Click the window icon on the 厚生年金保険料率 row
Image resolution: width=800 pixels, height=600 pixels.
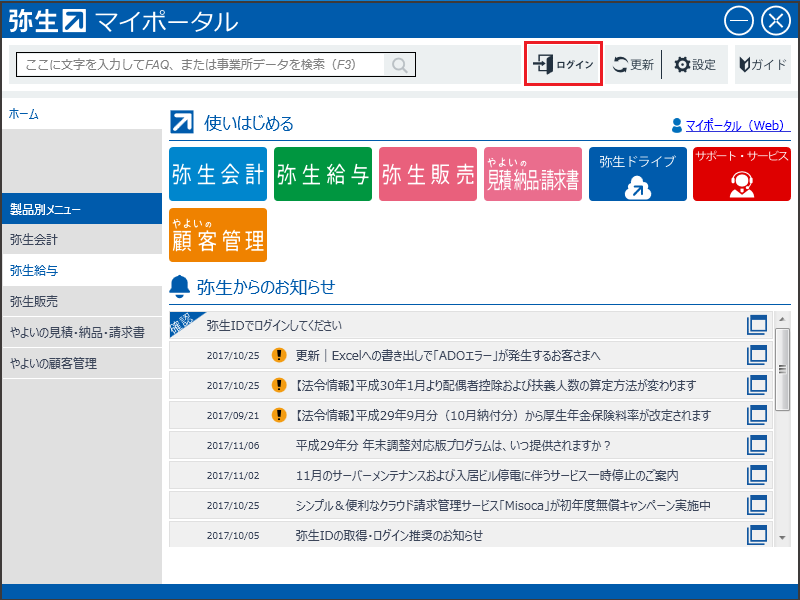click(x=757, y=415)
